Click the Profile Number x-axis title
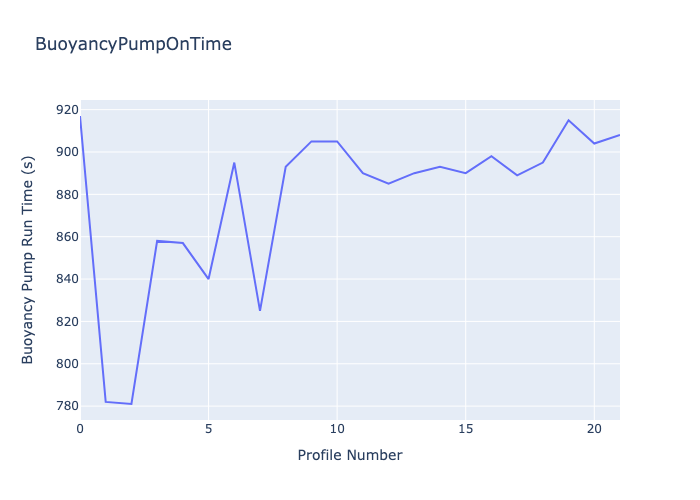700x500 pixels. [x=350, y=455]
